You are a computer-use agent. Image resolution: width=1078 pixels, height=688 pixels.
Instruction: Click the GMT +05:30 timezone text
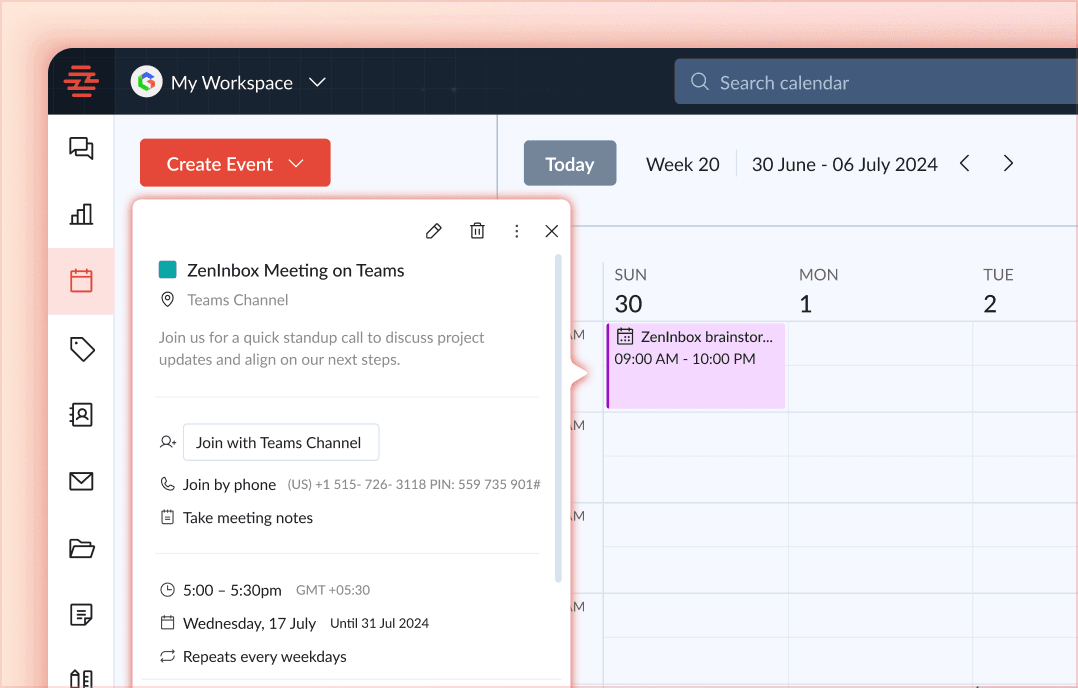(x=333, y=590)
